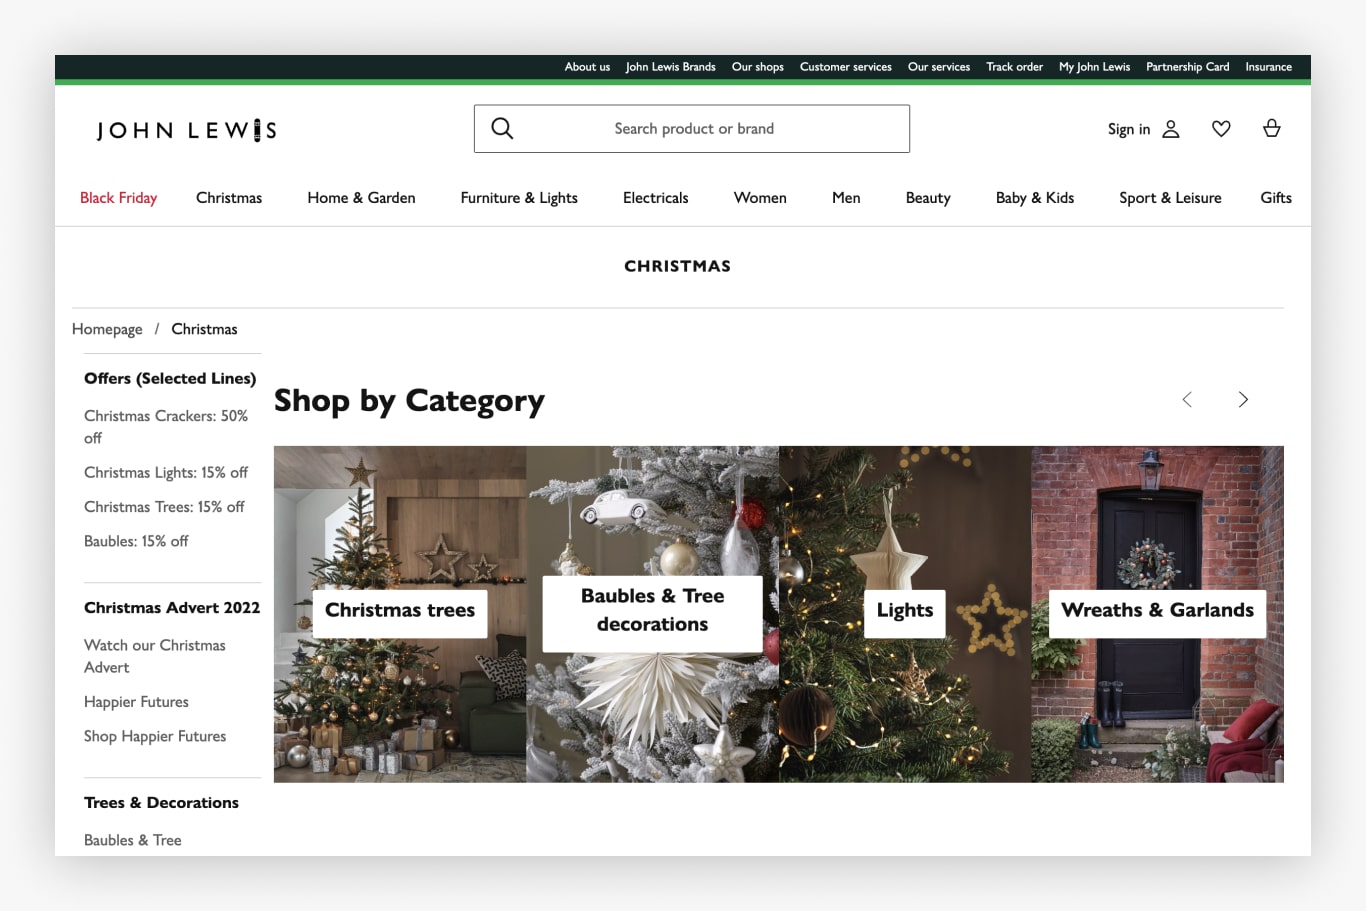Click the Sign in person icon
This screenshot has width=1366, height=911.
(1170, 128)
